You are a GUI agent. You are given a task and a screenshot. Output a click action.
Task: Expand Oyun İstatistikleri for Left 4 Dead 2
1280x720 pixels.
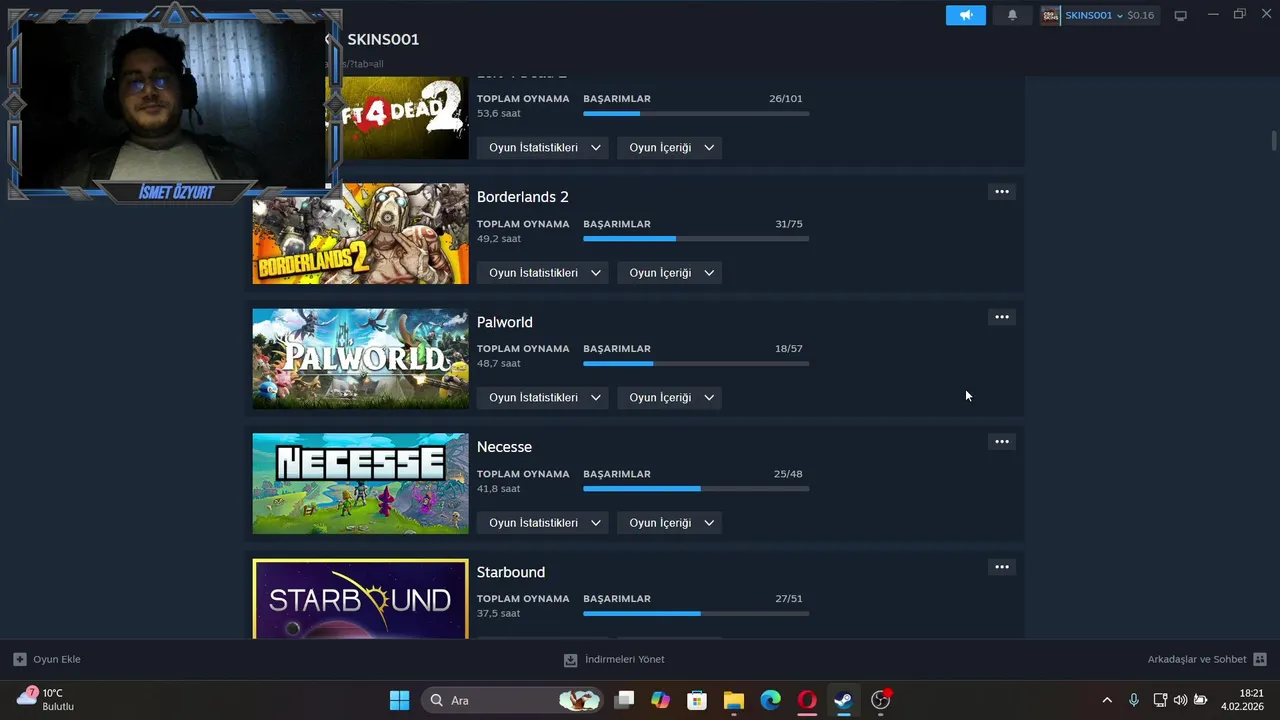pos(543,147)
